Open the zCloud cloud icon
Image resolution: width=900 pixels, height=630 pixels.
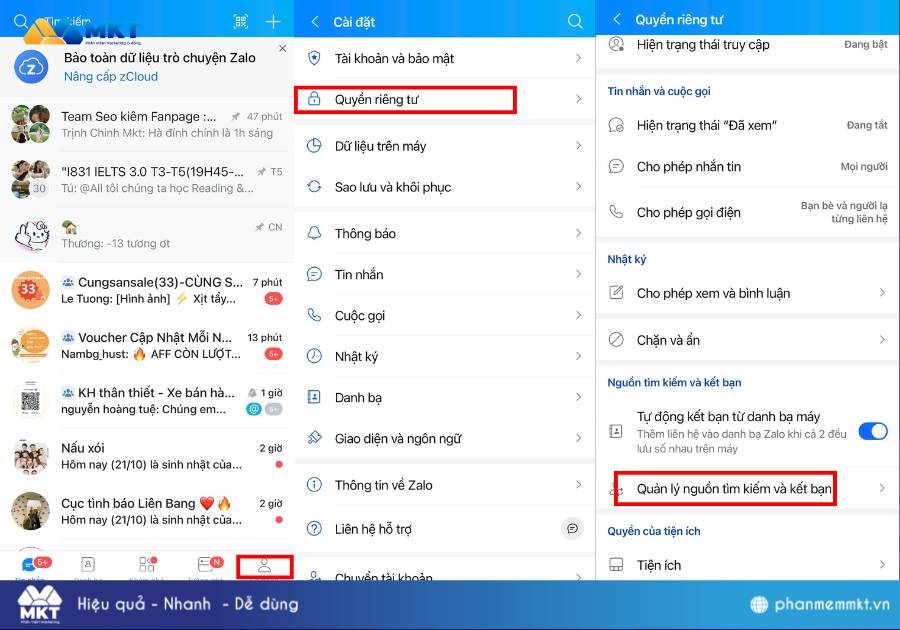(x=31, y=67)
